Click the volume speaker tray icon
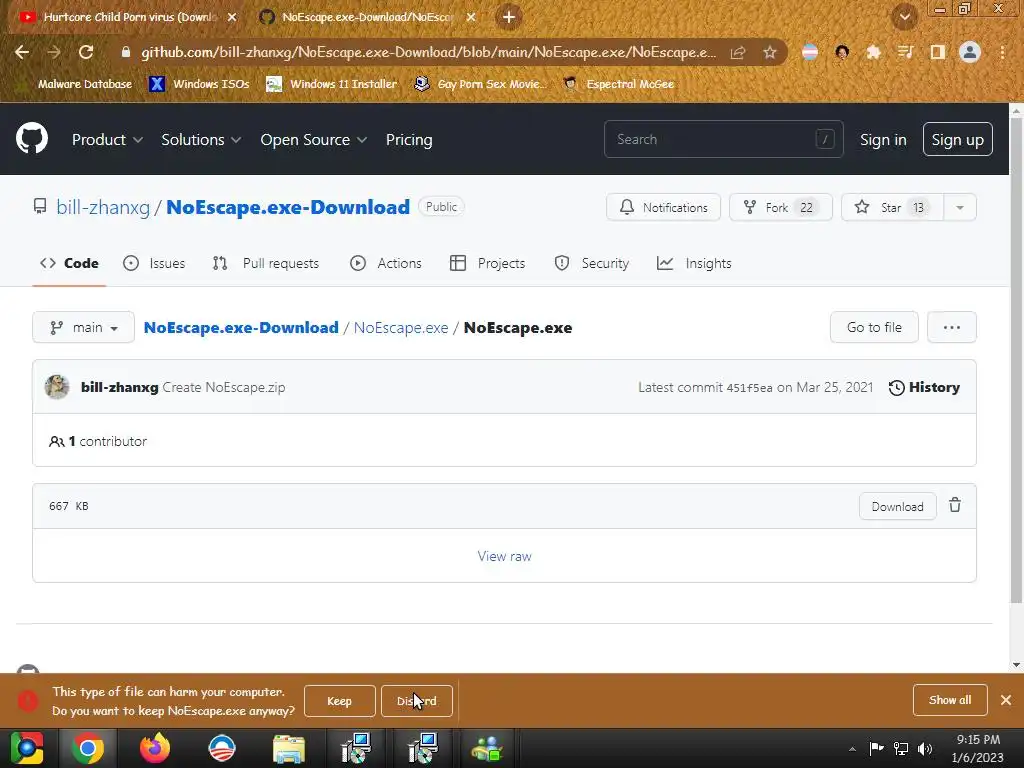 click(x=925, y=748)
